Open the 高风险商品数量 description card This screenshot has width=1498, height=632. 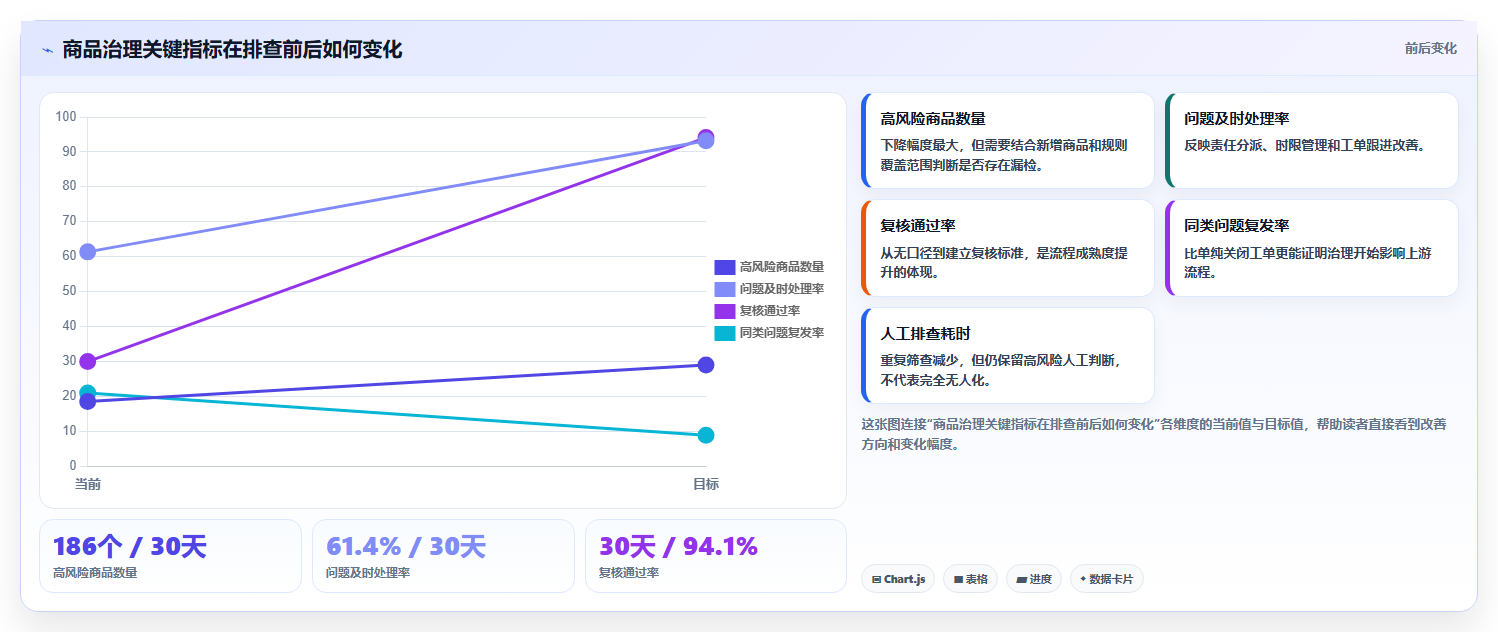pos(1007,141)
